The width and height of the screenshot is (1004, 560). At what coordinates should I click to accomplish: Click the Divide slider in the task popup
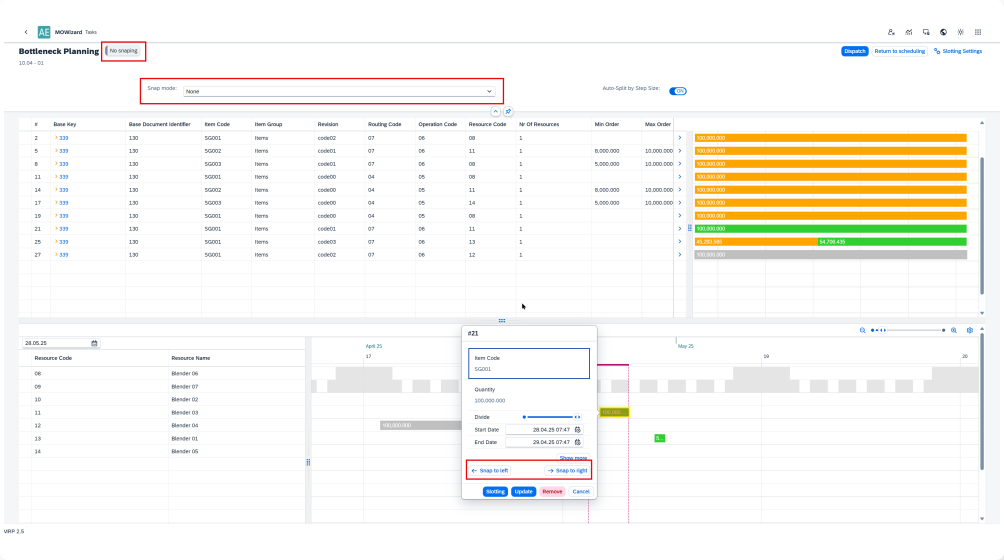pyautogui.click(x=550, y=416)
